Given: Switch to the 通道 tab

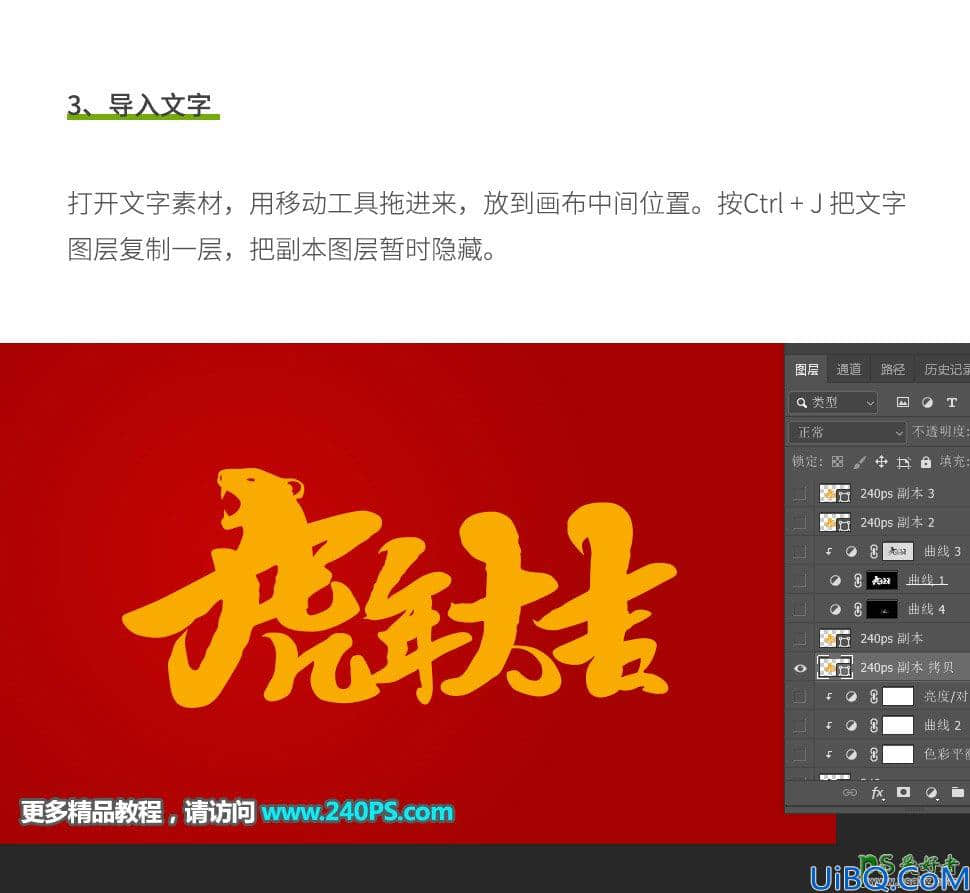Looking at the screenshot, I should click(x=849, y=369).
